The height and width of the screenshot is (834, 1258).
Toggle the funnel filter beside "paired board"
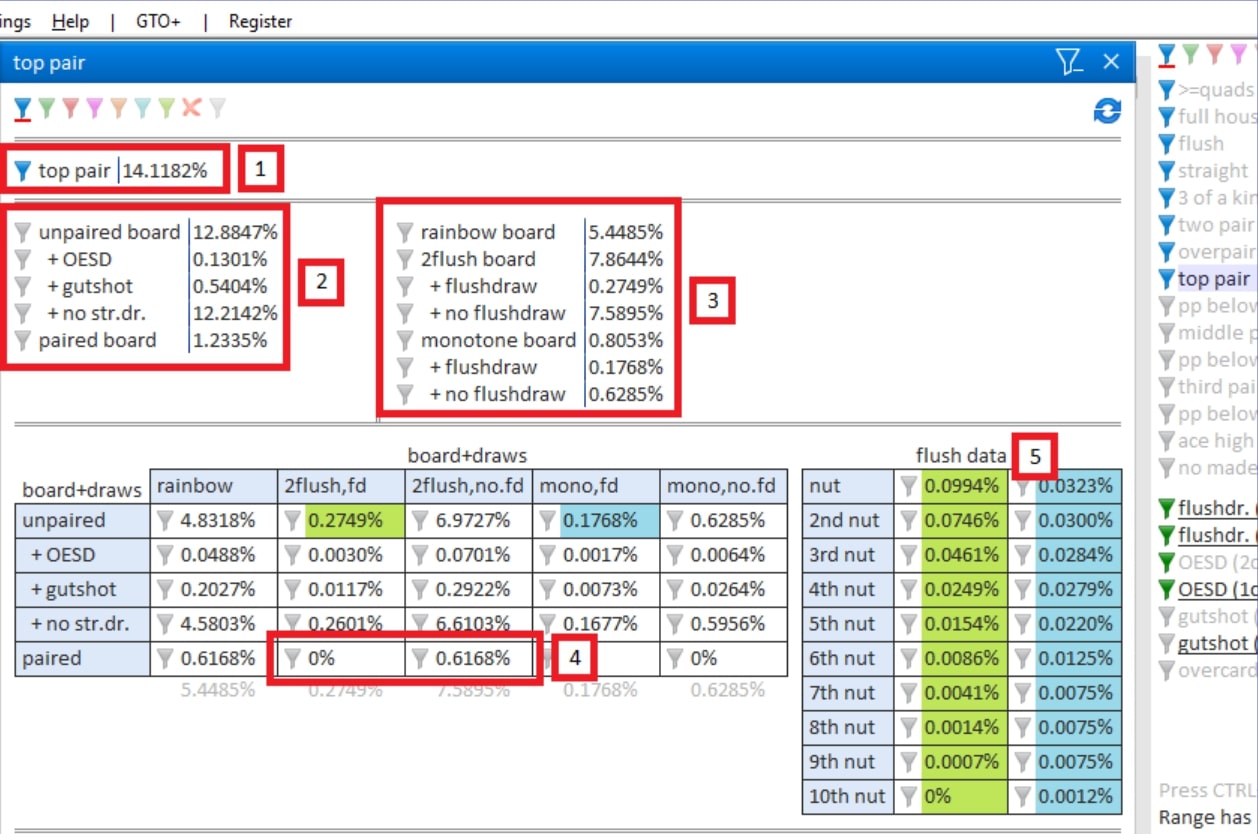pos(24,341)
